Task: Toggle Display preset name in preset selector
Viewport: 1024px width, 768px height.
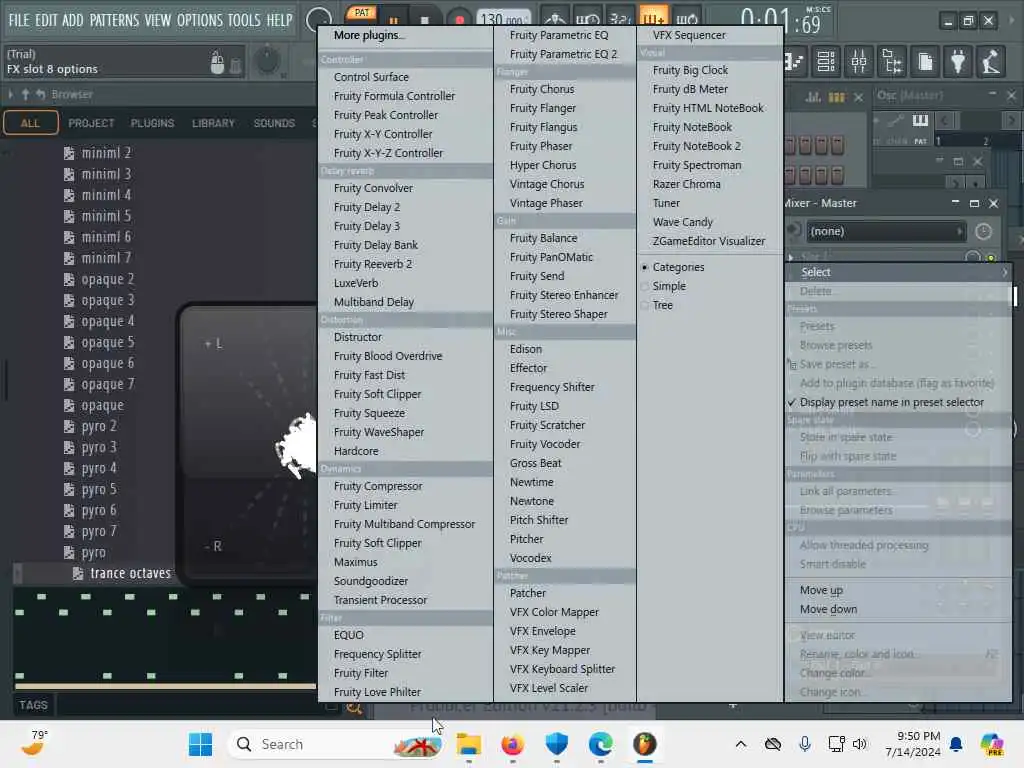Action: click(891, 402)
